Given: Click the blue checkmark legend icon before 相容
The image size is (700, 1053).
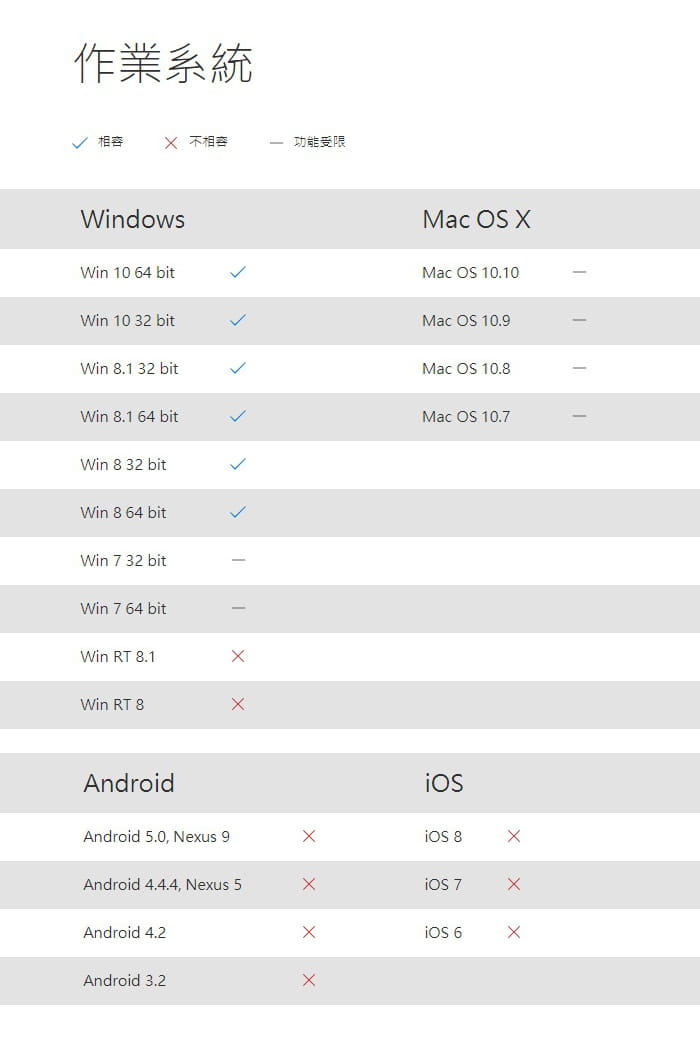Looking at the screenshot, I should (80, 142).
